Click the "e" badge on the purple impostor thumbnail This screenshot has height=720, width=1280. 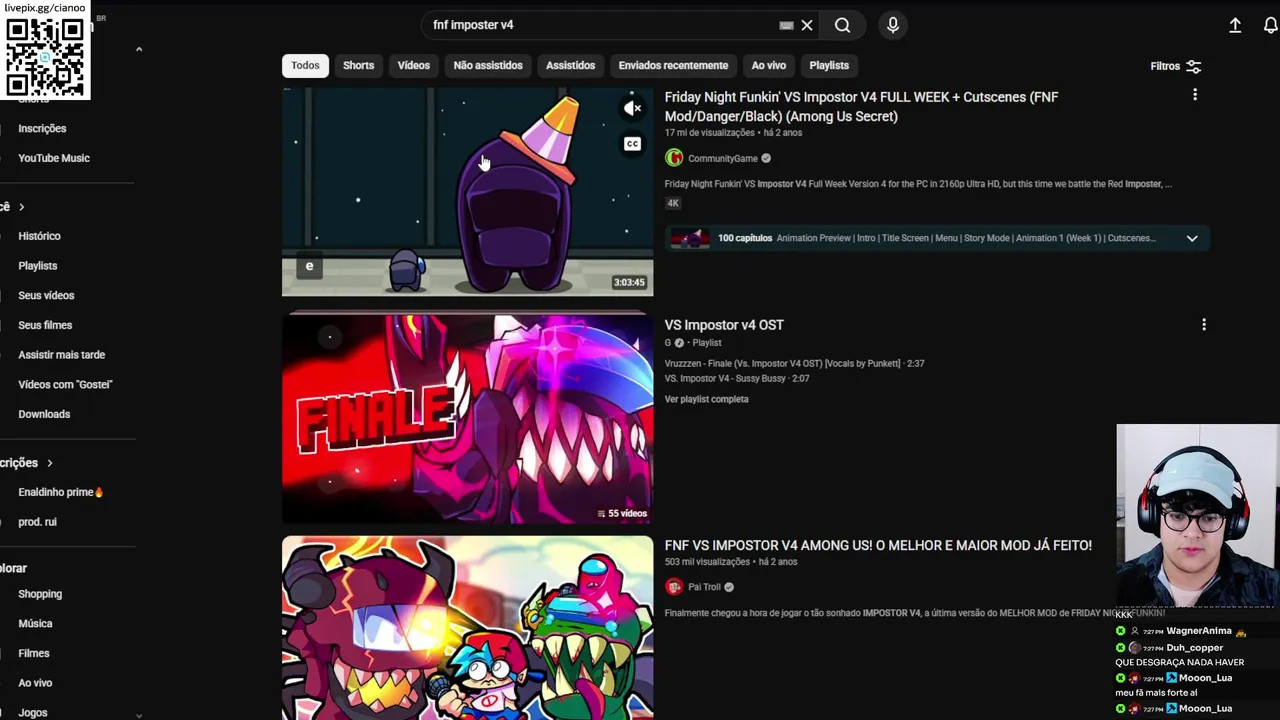309,266
